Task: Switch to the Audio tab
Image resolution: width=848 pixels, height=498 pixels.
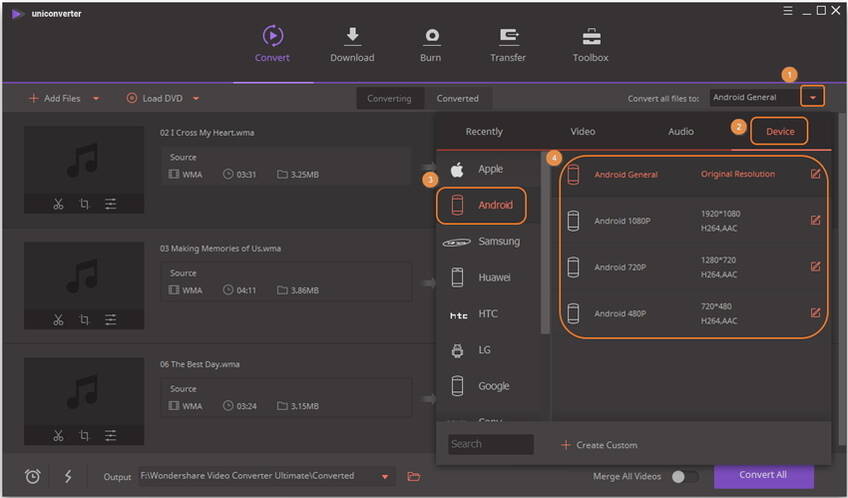Action: coord(680,131)
